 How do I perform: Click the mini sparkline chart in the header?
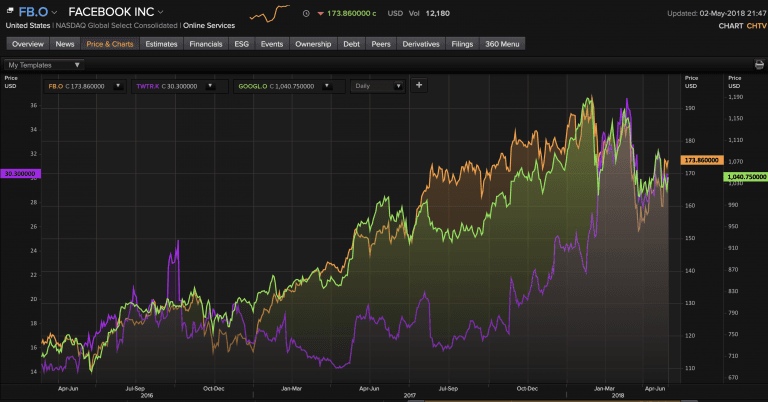coord(271,13)
